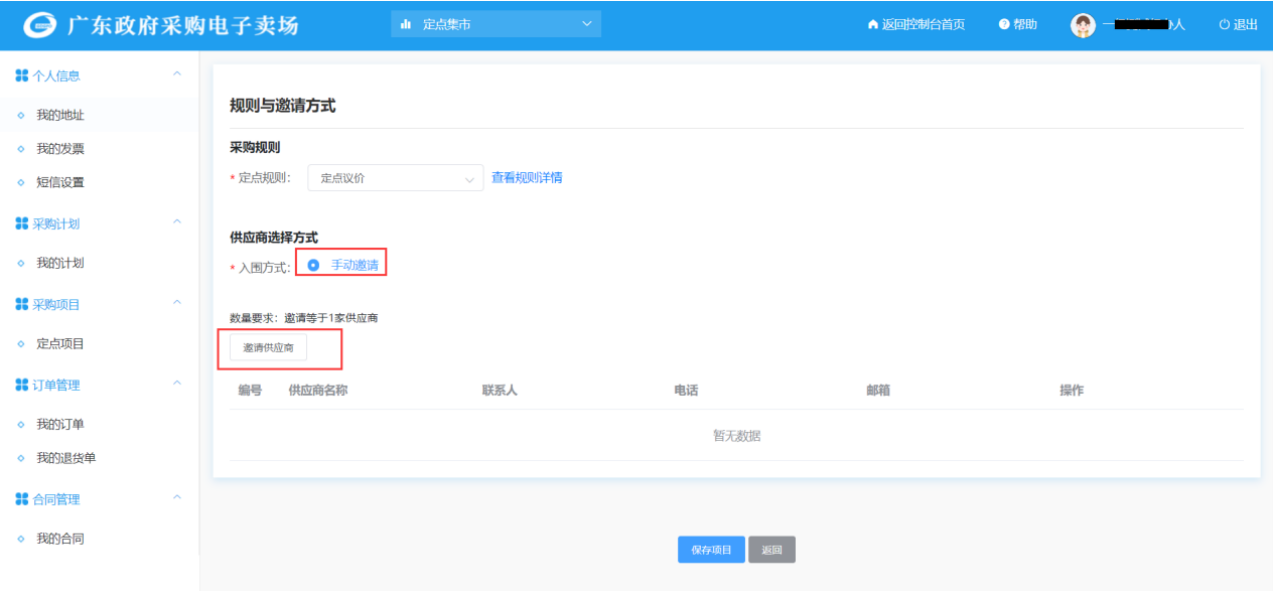
Task: Open 我的订单 in the sidebar
Action: click(x=60, y=424)
